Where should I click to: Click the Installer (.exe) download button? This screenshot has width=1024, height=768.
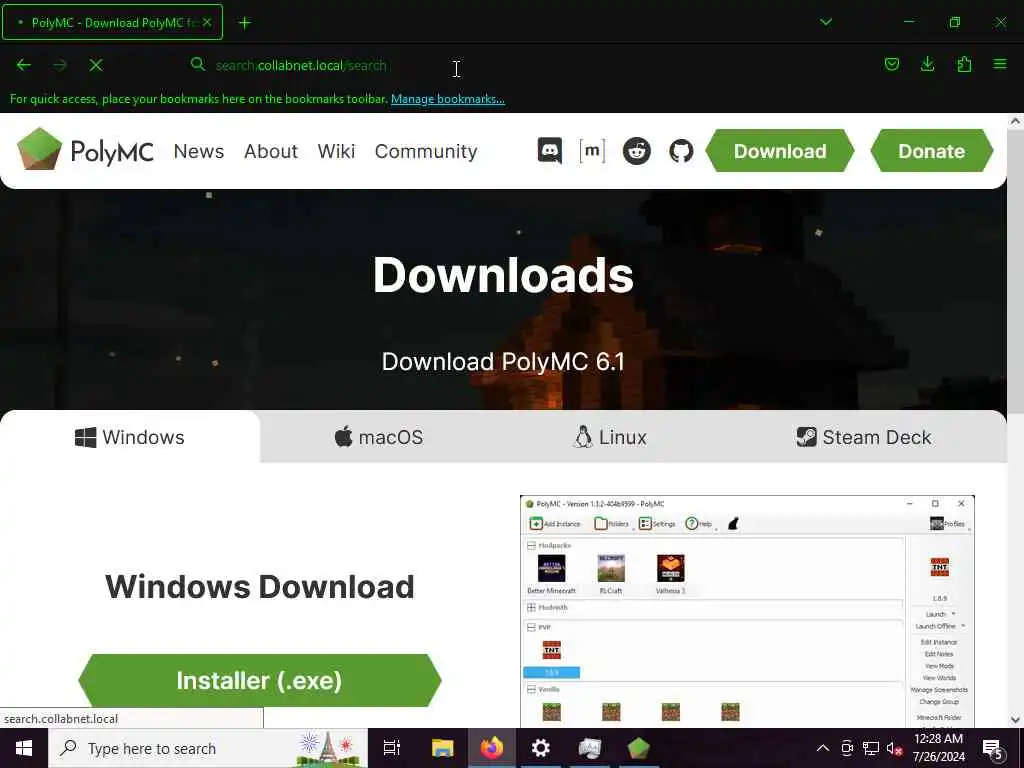click(260, 680)
